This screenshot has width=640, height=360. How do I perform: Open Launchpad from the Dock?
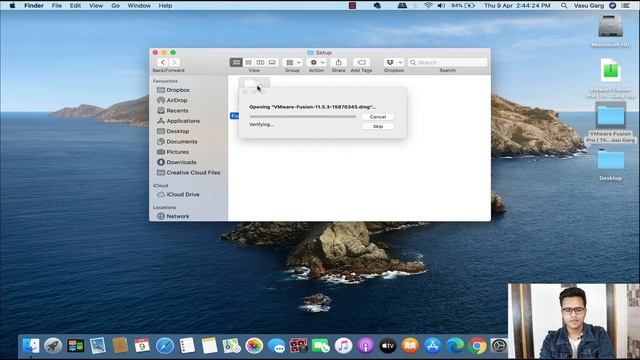coord(53,346)
